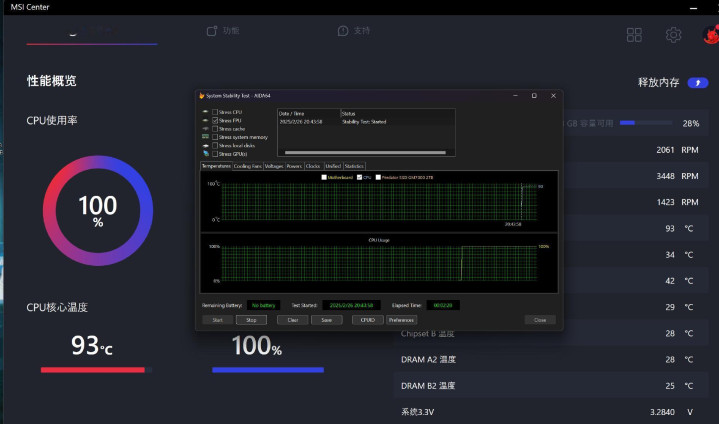The height and width of the screenshot is (424, 719).
Task: Enable the Stress cache checkbox
Action: tap(215, 129)
